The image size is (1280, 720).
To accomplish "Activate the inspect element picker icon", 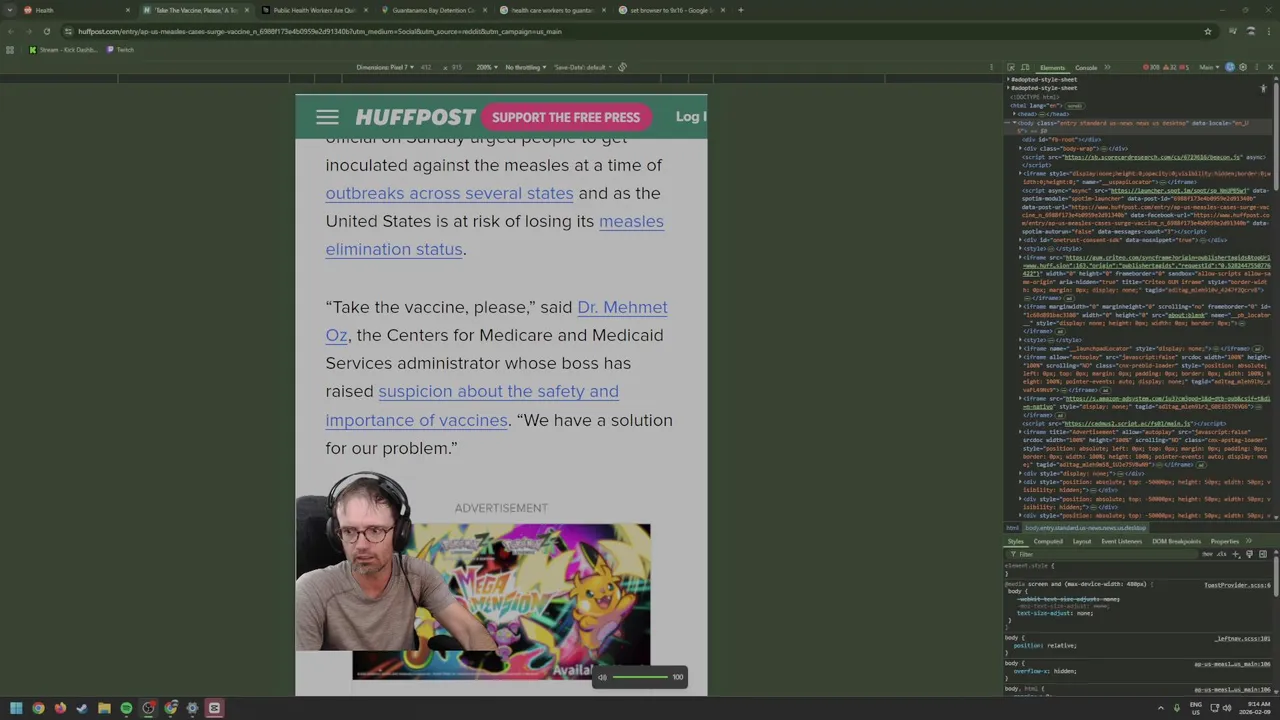I will tap(1011, 67).
